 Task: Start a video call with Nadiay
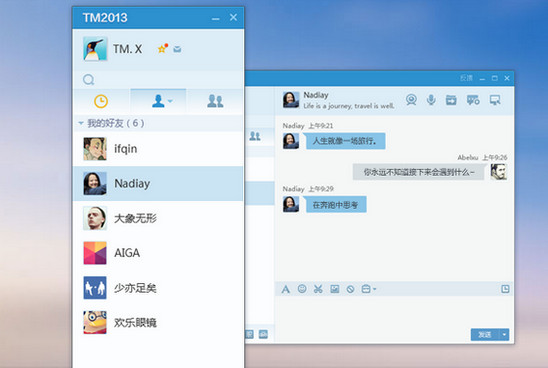411,100
